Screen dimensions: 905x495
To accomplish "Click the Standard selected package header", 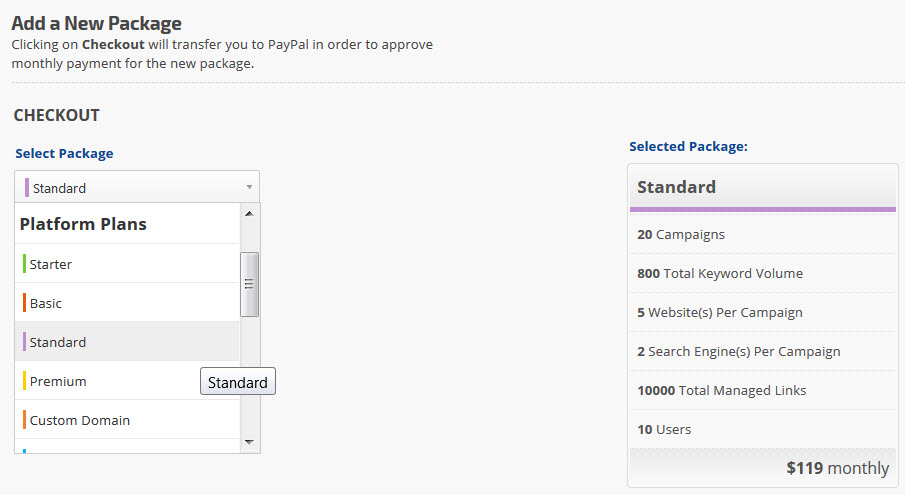I will click(x=677, y=187).
